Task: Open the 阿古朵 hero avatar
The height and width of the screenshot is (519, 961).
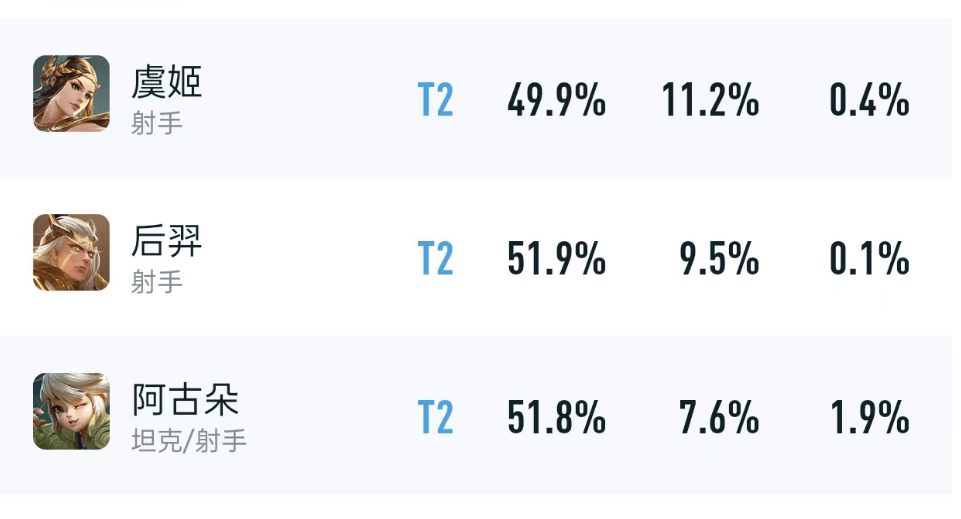Action: click(x=71, y=411)
